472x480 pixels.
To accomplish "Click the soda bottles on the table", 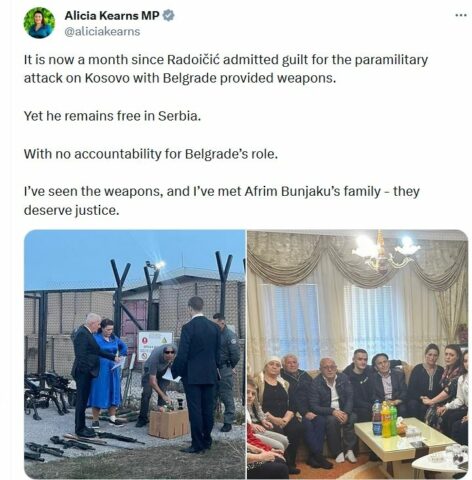I will click(x=384, y=419).
